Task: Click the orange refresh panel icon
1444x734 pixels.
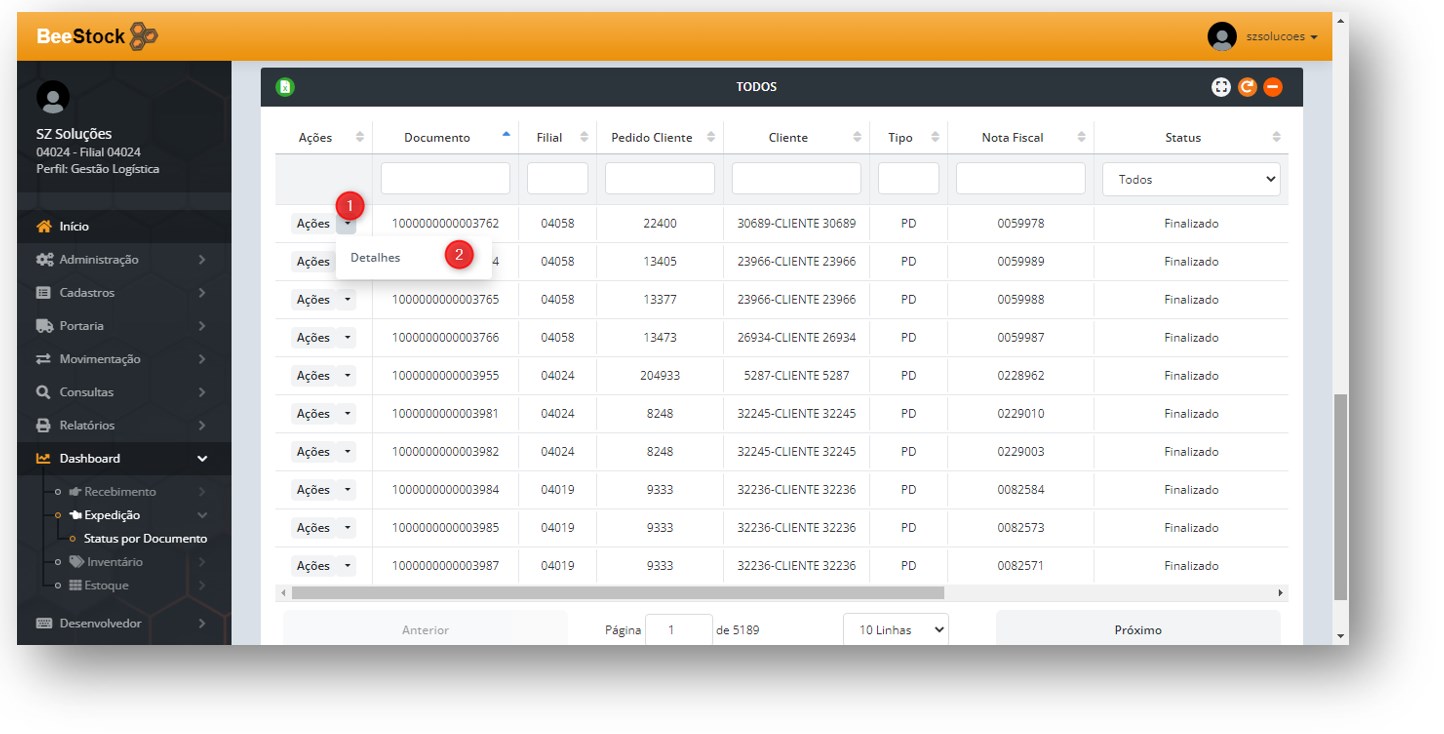Action: pyautogui.click(x=1246, y=87)
